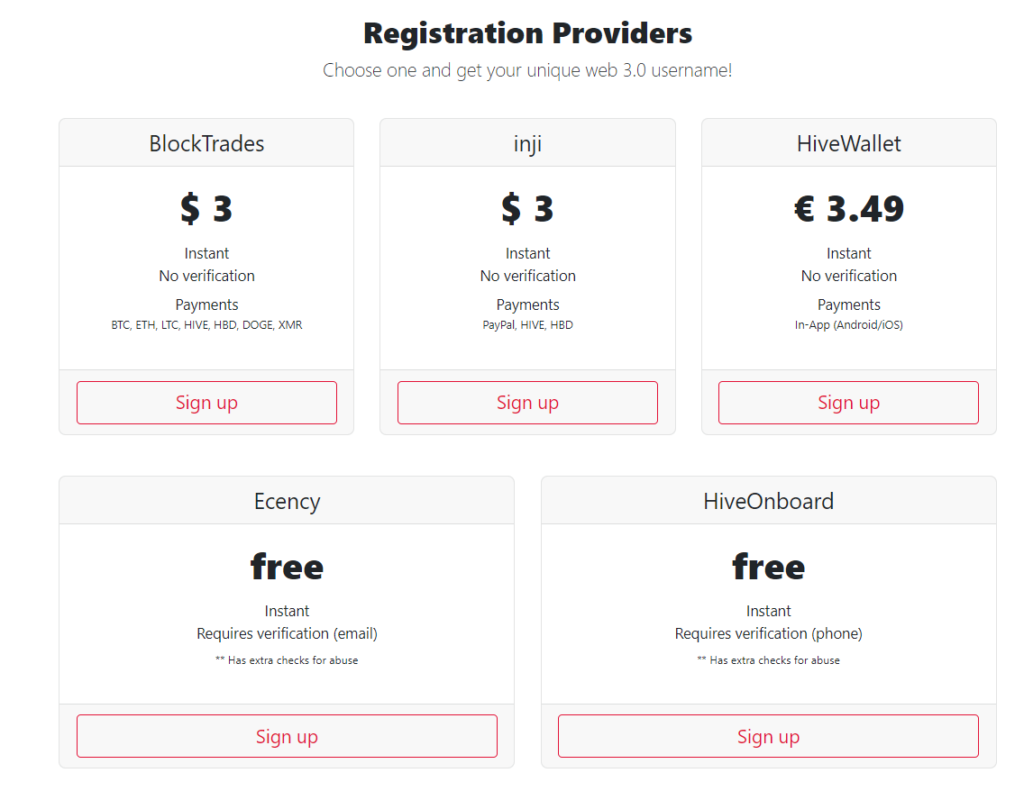Screen dimensions: 1024x791
Task: Click the PayPal, HIVE, HBD payments text
Action: [527, 325]
